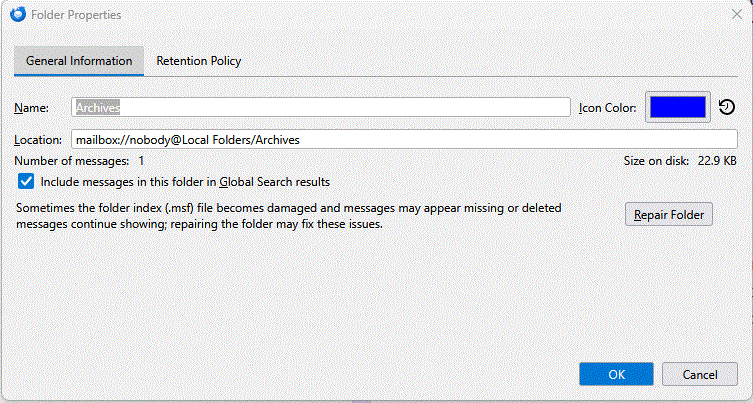
Task: Click the 22.9 KB size value
Action: 717,160
